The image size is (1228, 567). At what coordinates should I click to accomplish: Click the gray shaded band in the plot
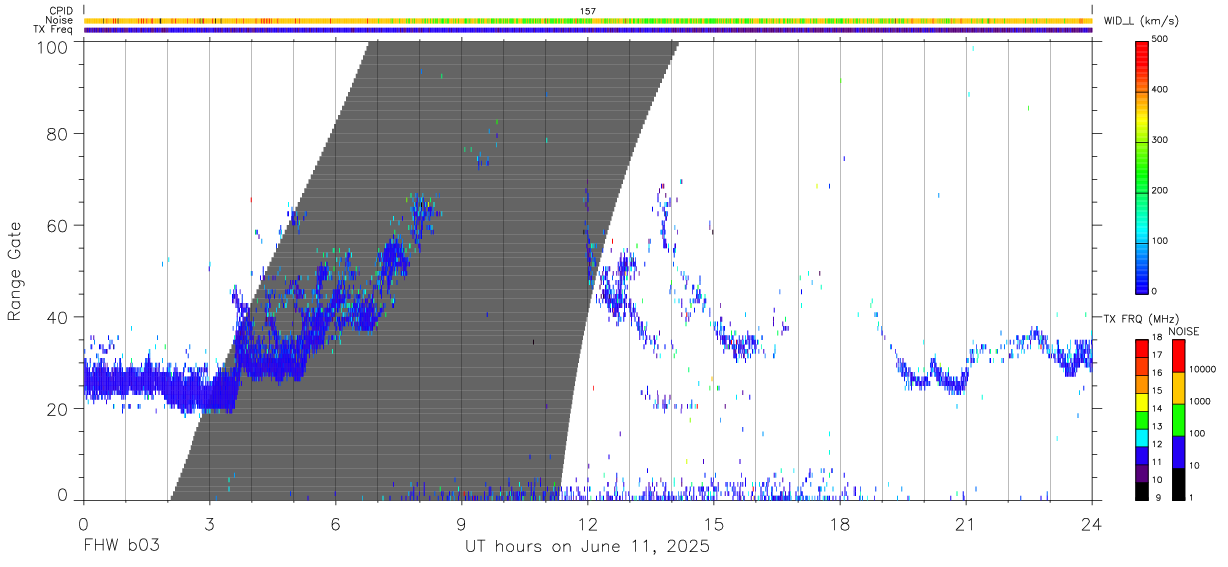[425, 270]
